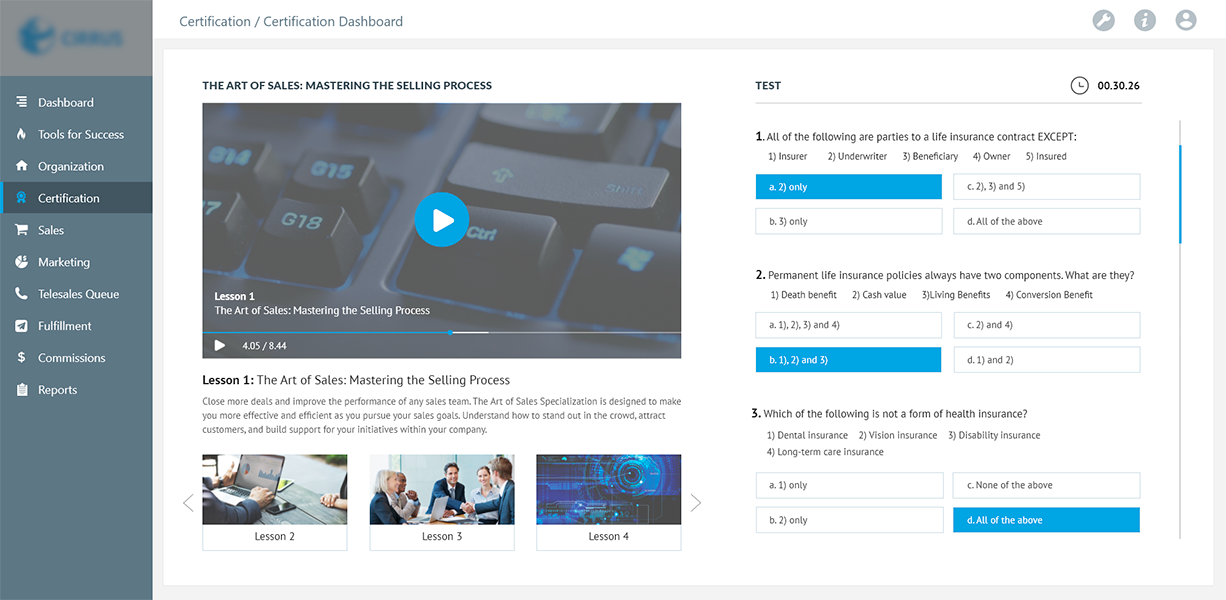This screenshot has height=600, width=1226.
Task: Open Fulfillment in the sidebar
Action: pos(65,326)
